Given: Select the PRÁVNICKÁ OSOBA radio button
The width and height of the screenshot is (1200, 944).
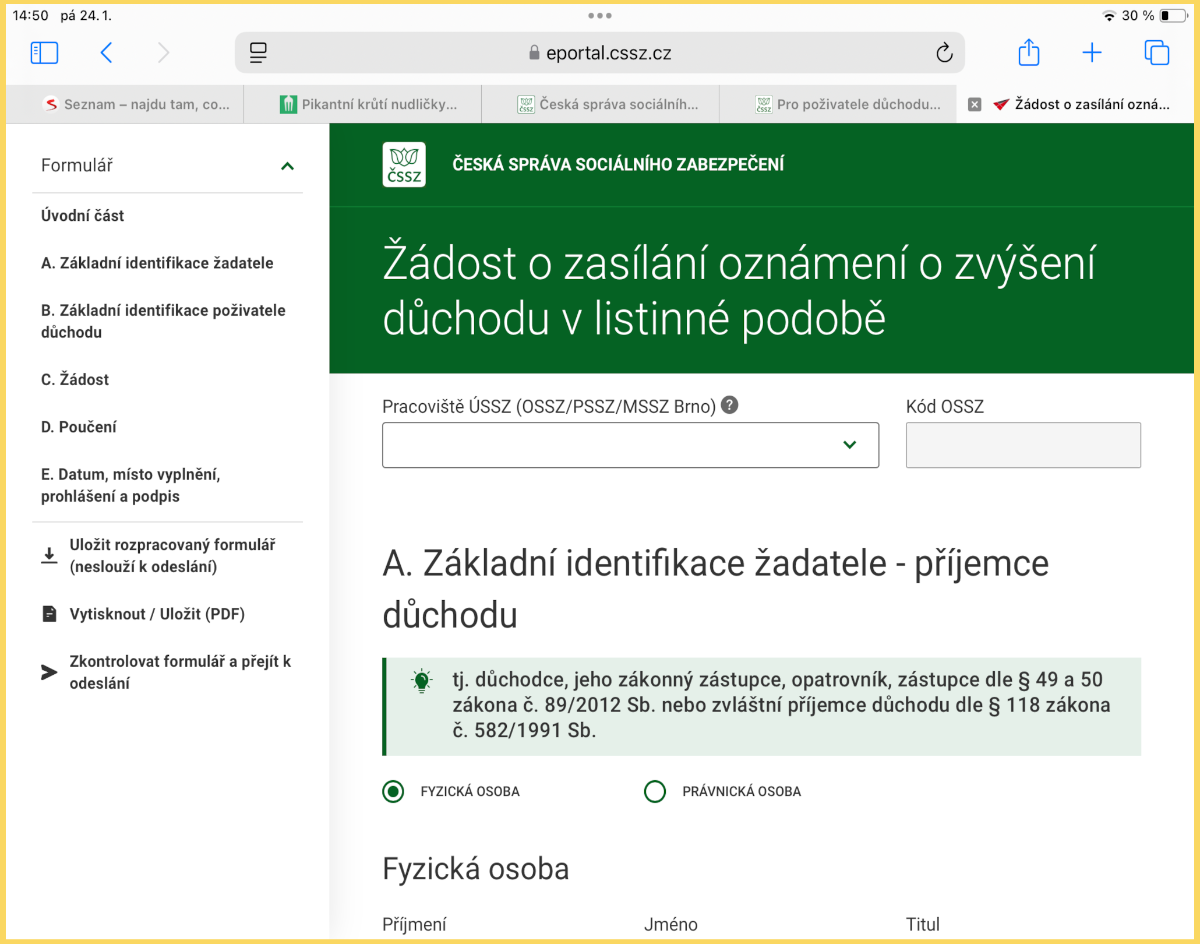Looking at the screenshot, I should pos(655,792).
